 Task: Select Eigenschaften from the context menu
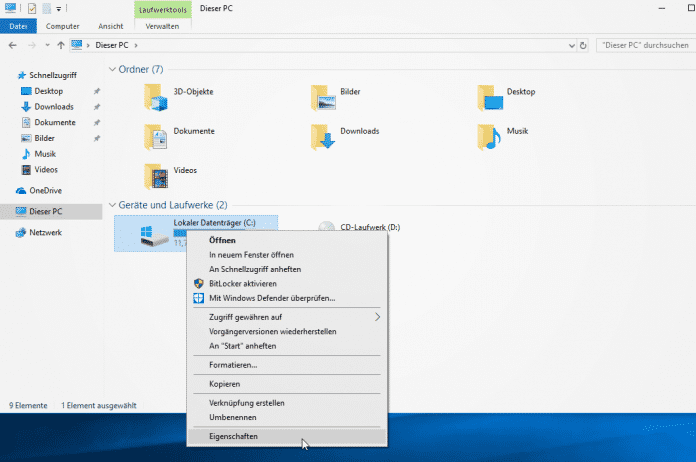tap(232, 438)
